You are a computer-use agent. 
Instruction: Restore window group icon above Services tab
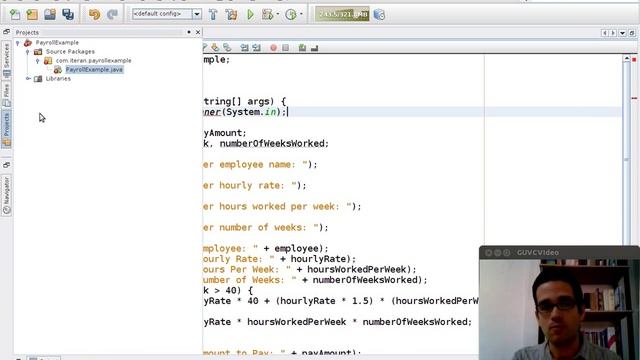[7, 32]
